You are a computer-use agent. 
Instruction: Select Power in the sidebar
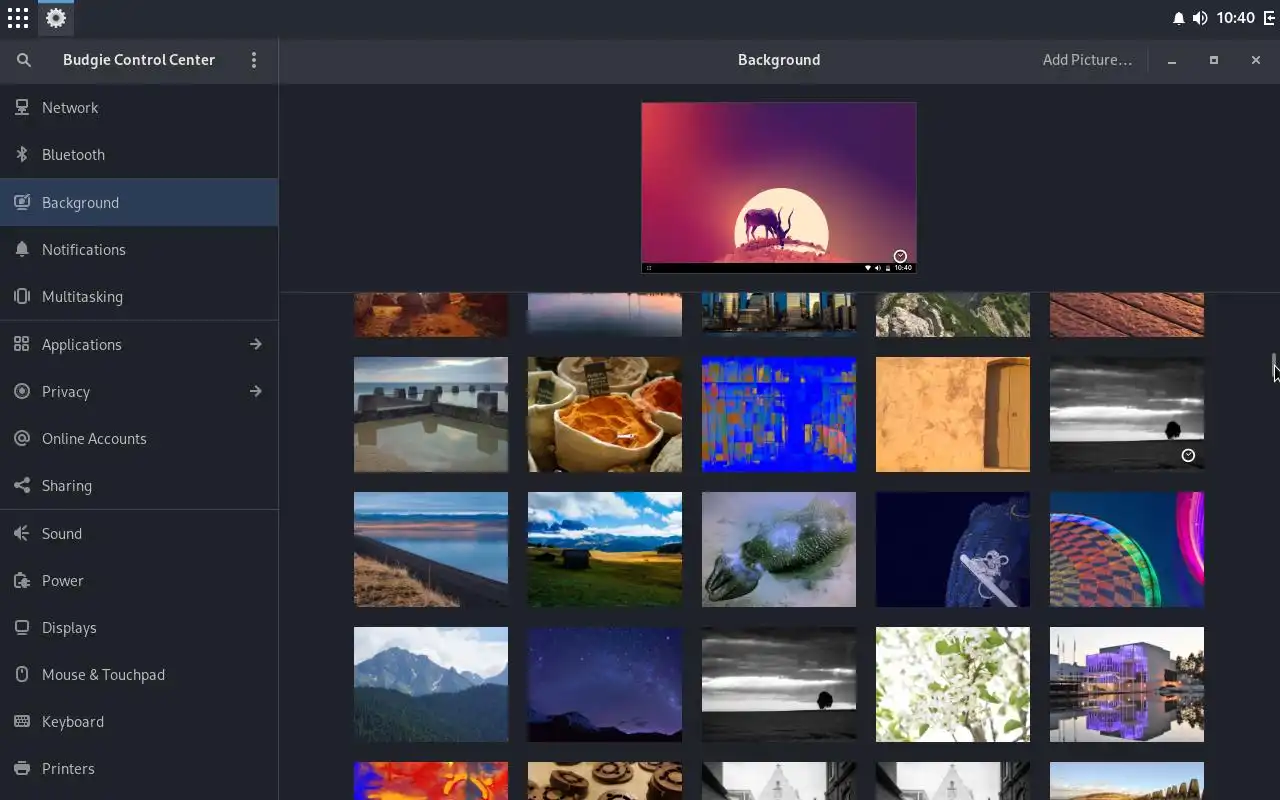point(139,580)
